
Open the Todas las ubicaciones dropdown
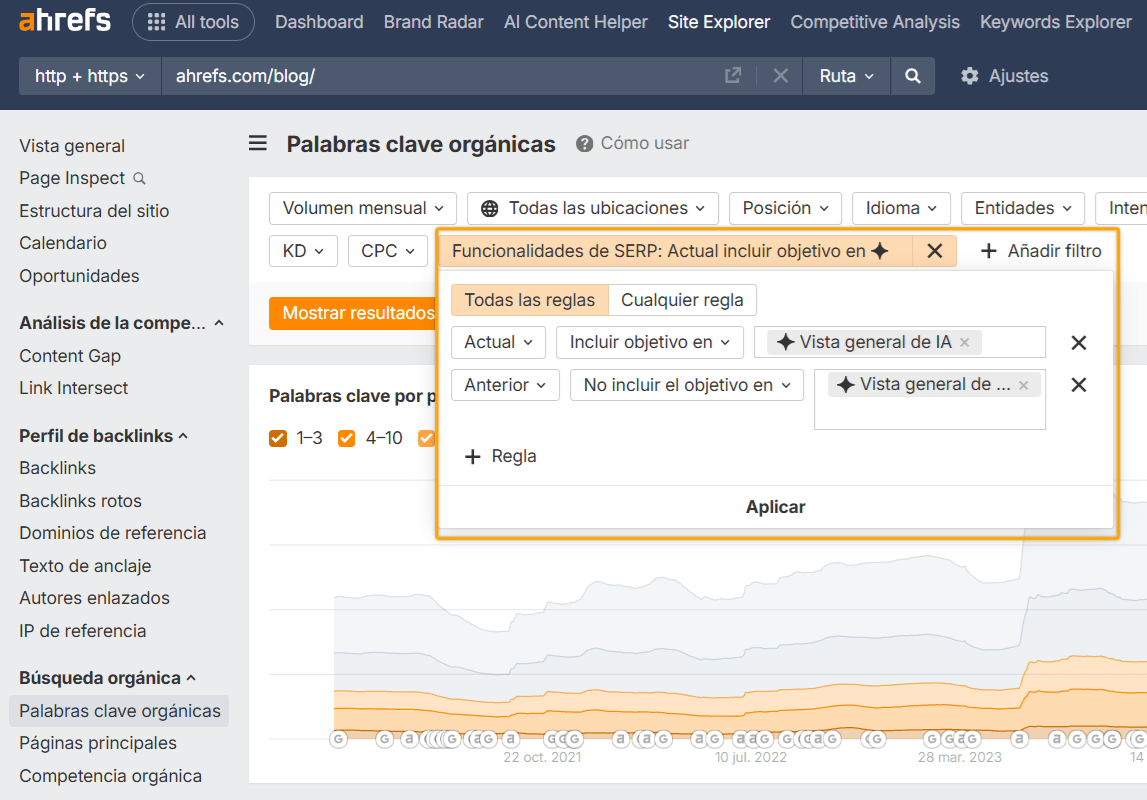tap(591, 208)
